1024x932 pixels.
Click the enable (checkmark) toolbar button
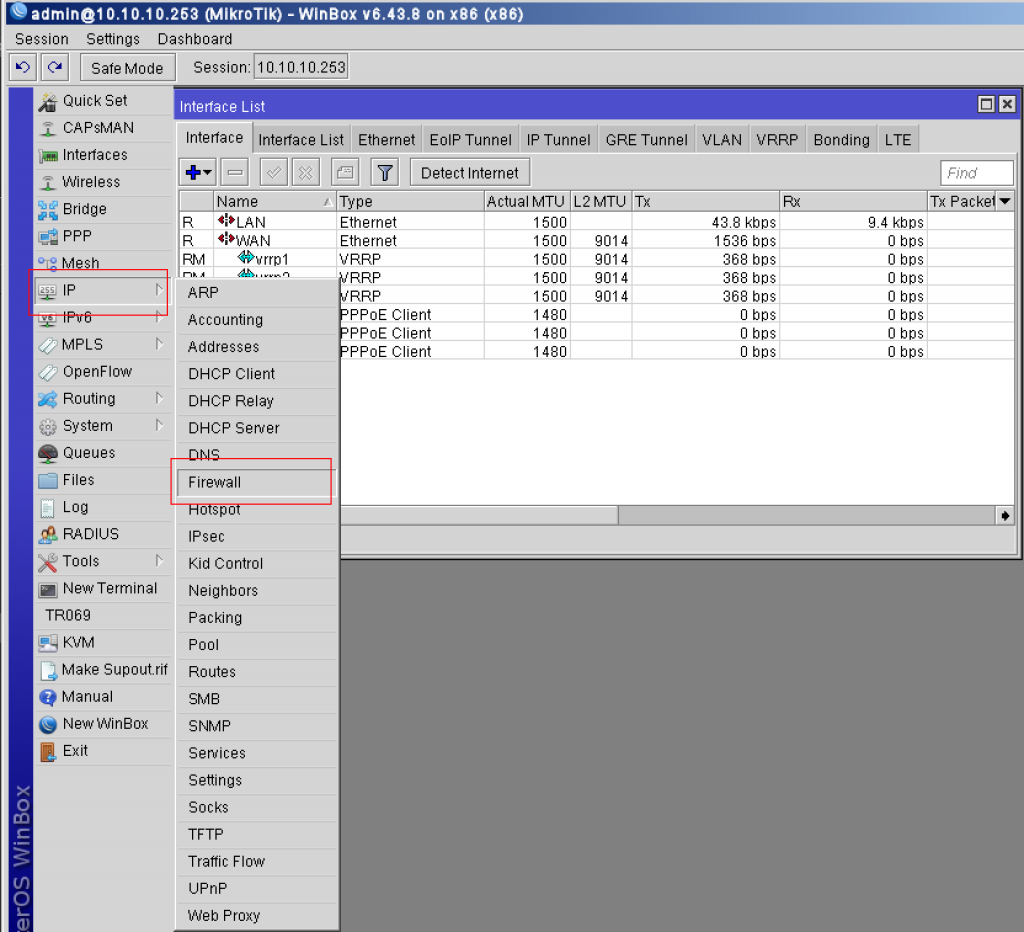(x=274, y=173)
